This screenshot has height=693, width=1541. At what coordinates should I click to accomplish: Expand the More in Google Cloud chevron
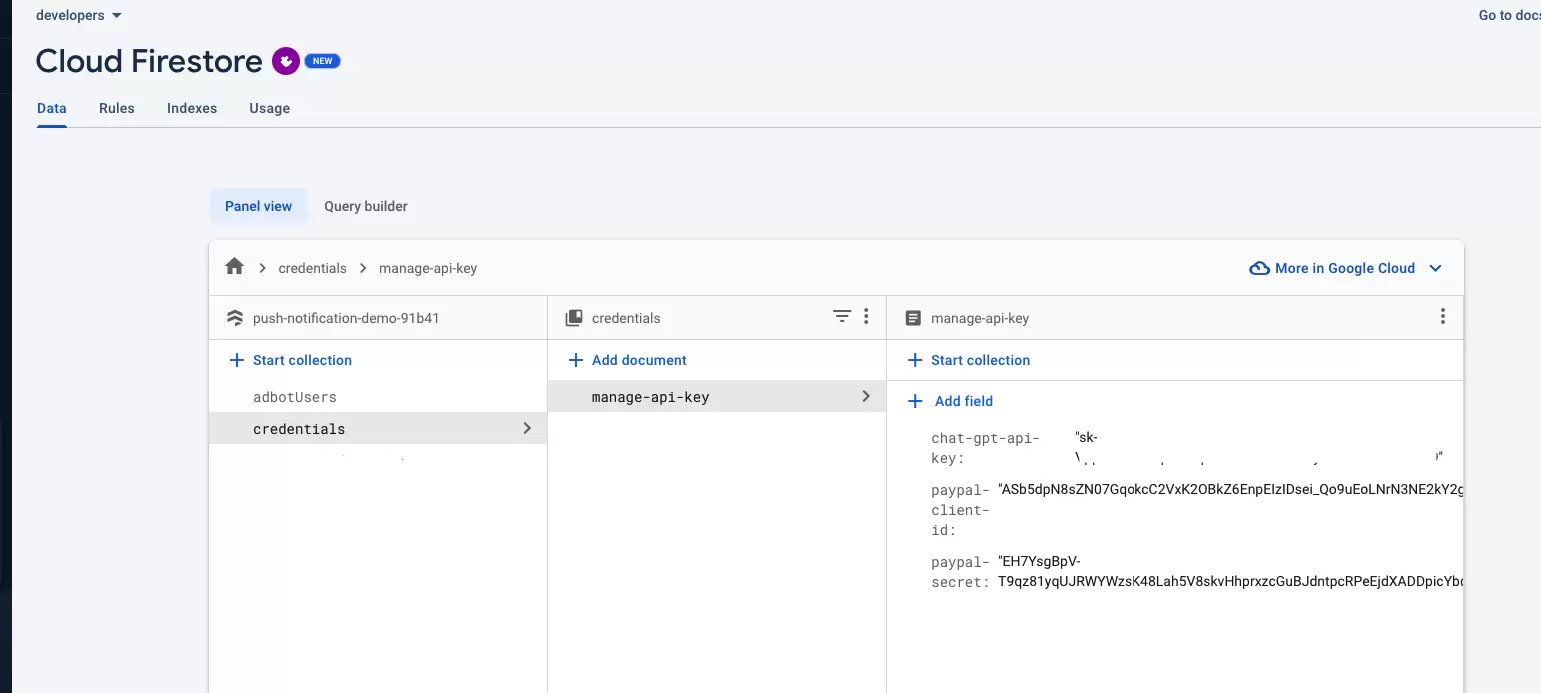pyautogui.click(x=1435, y=268)
